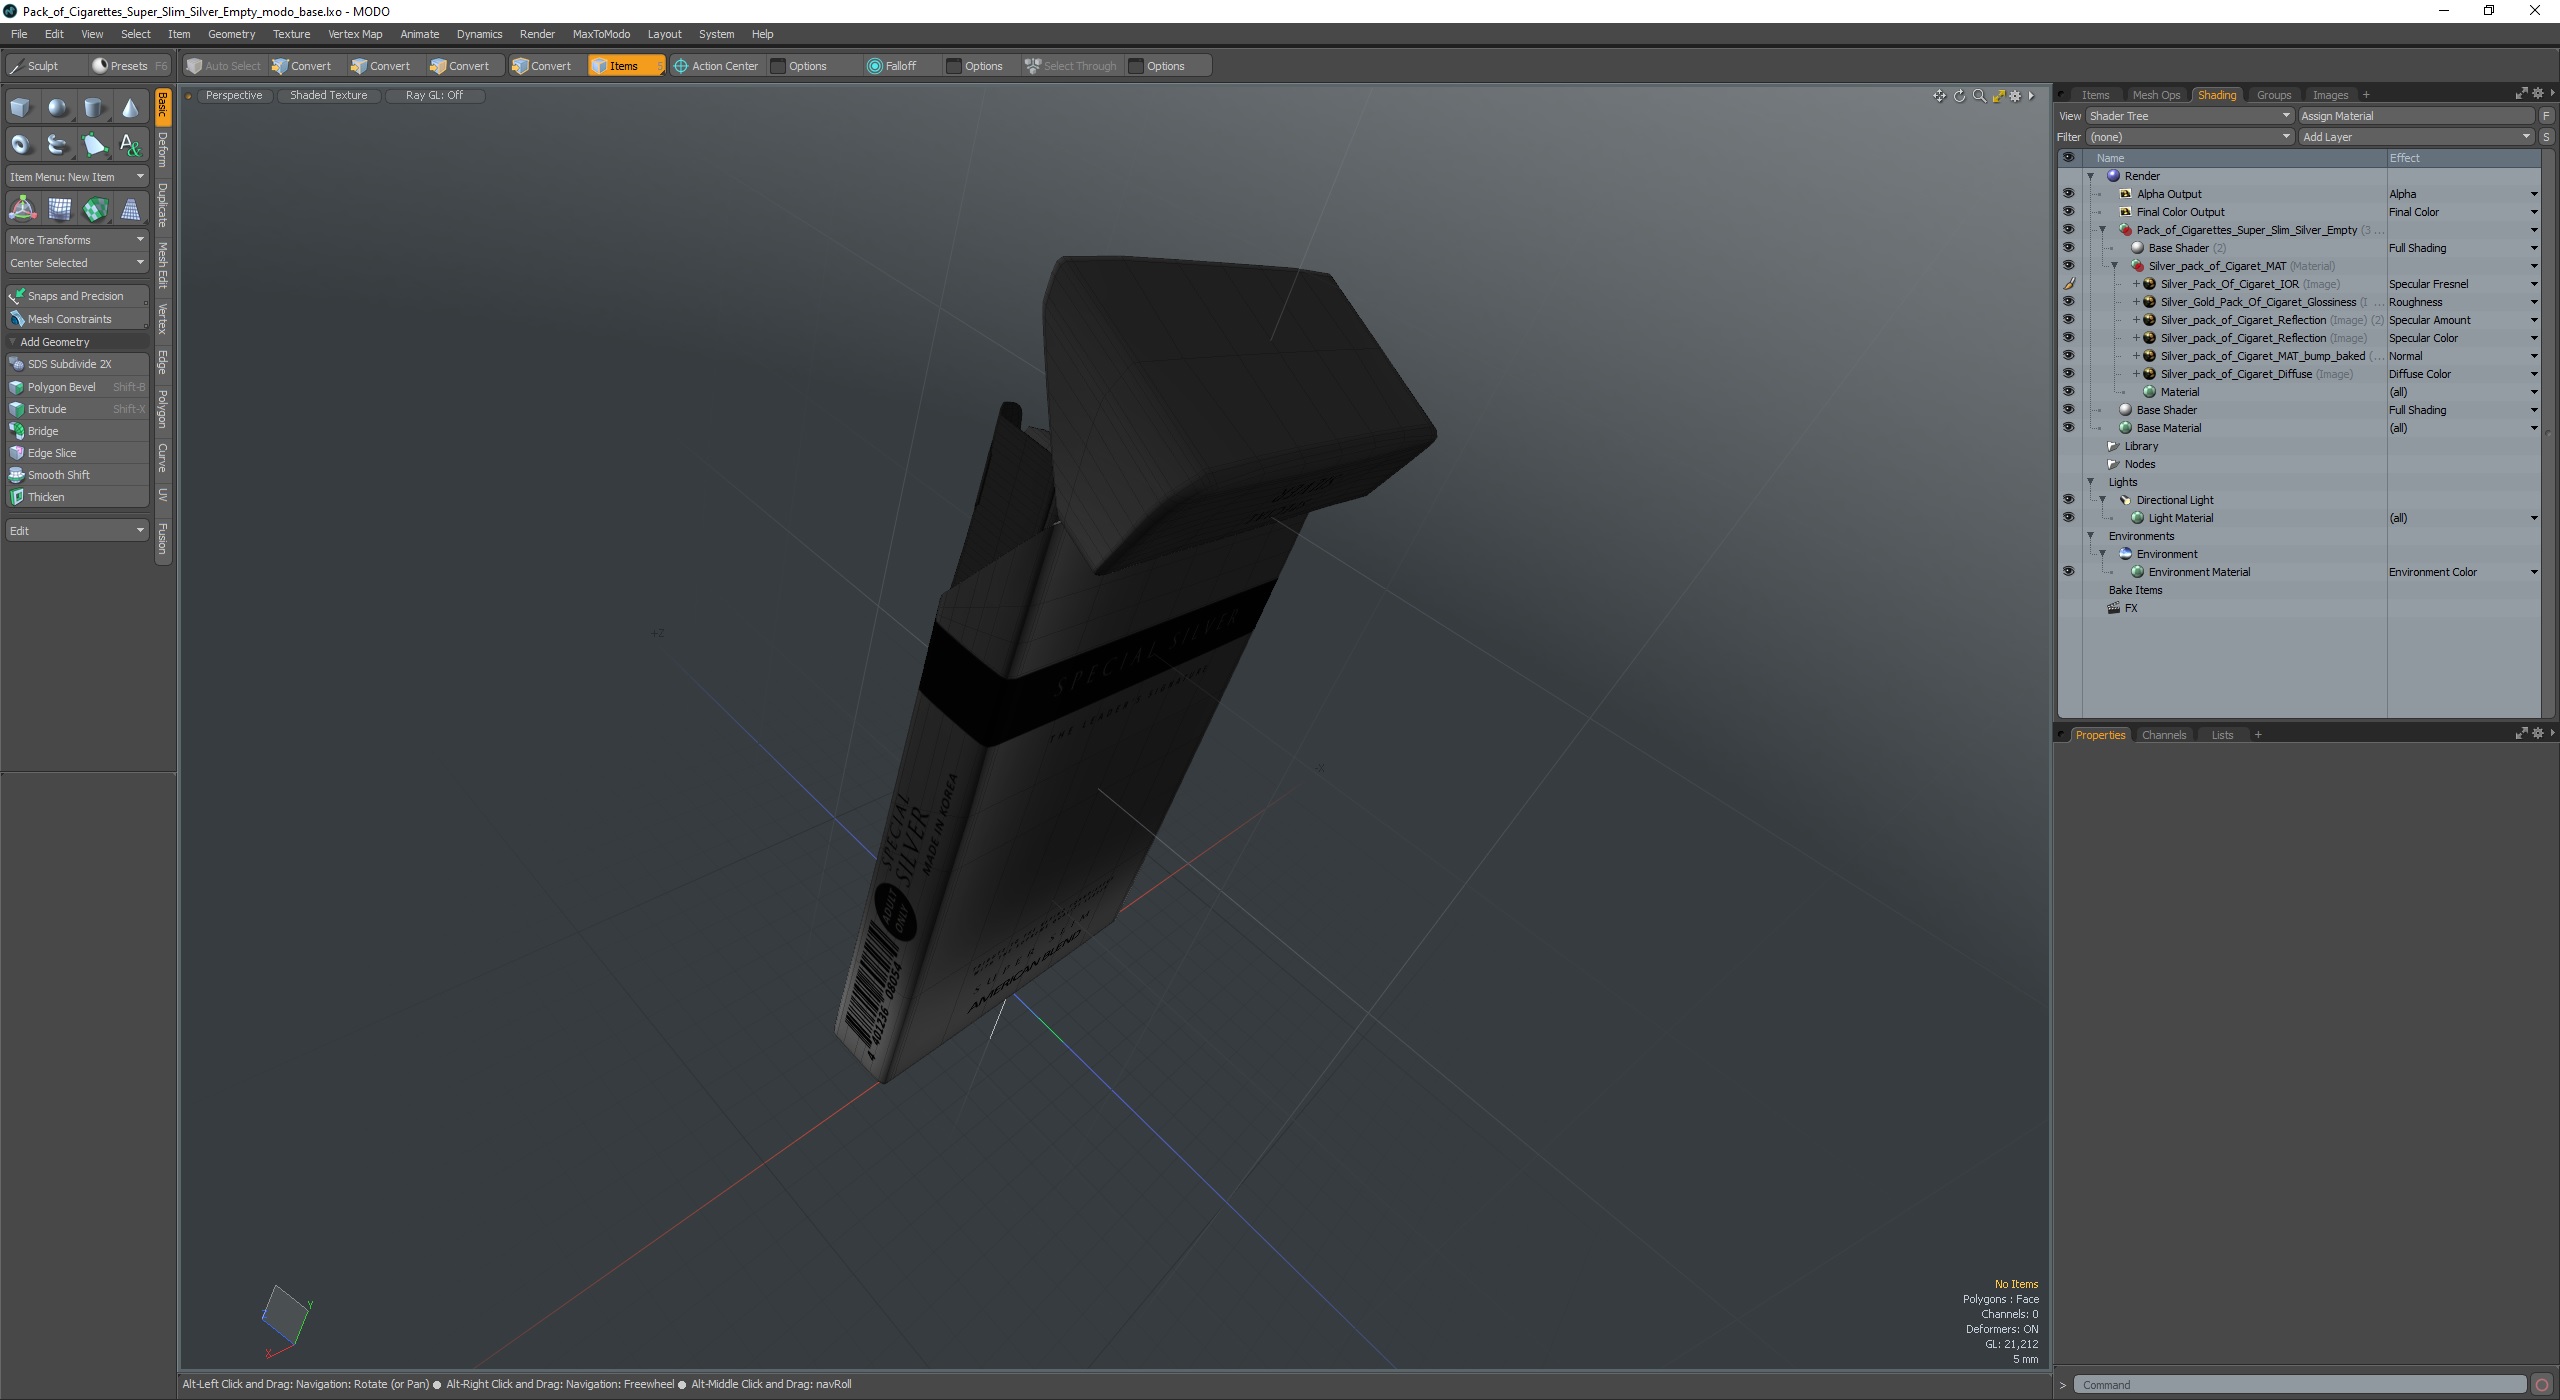This screenshot has height=1400, width=2560.
Task: Click the Command input field
Action: point(2300,1385)
